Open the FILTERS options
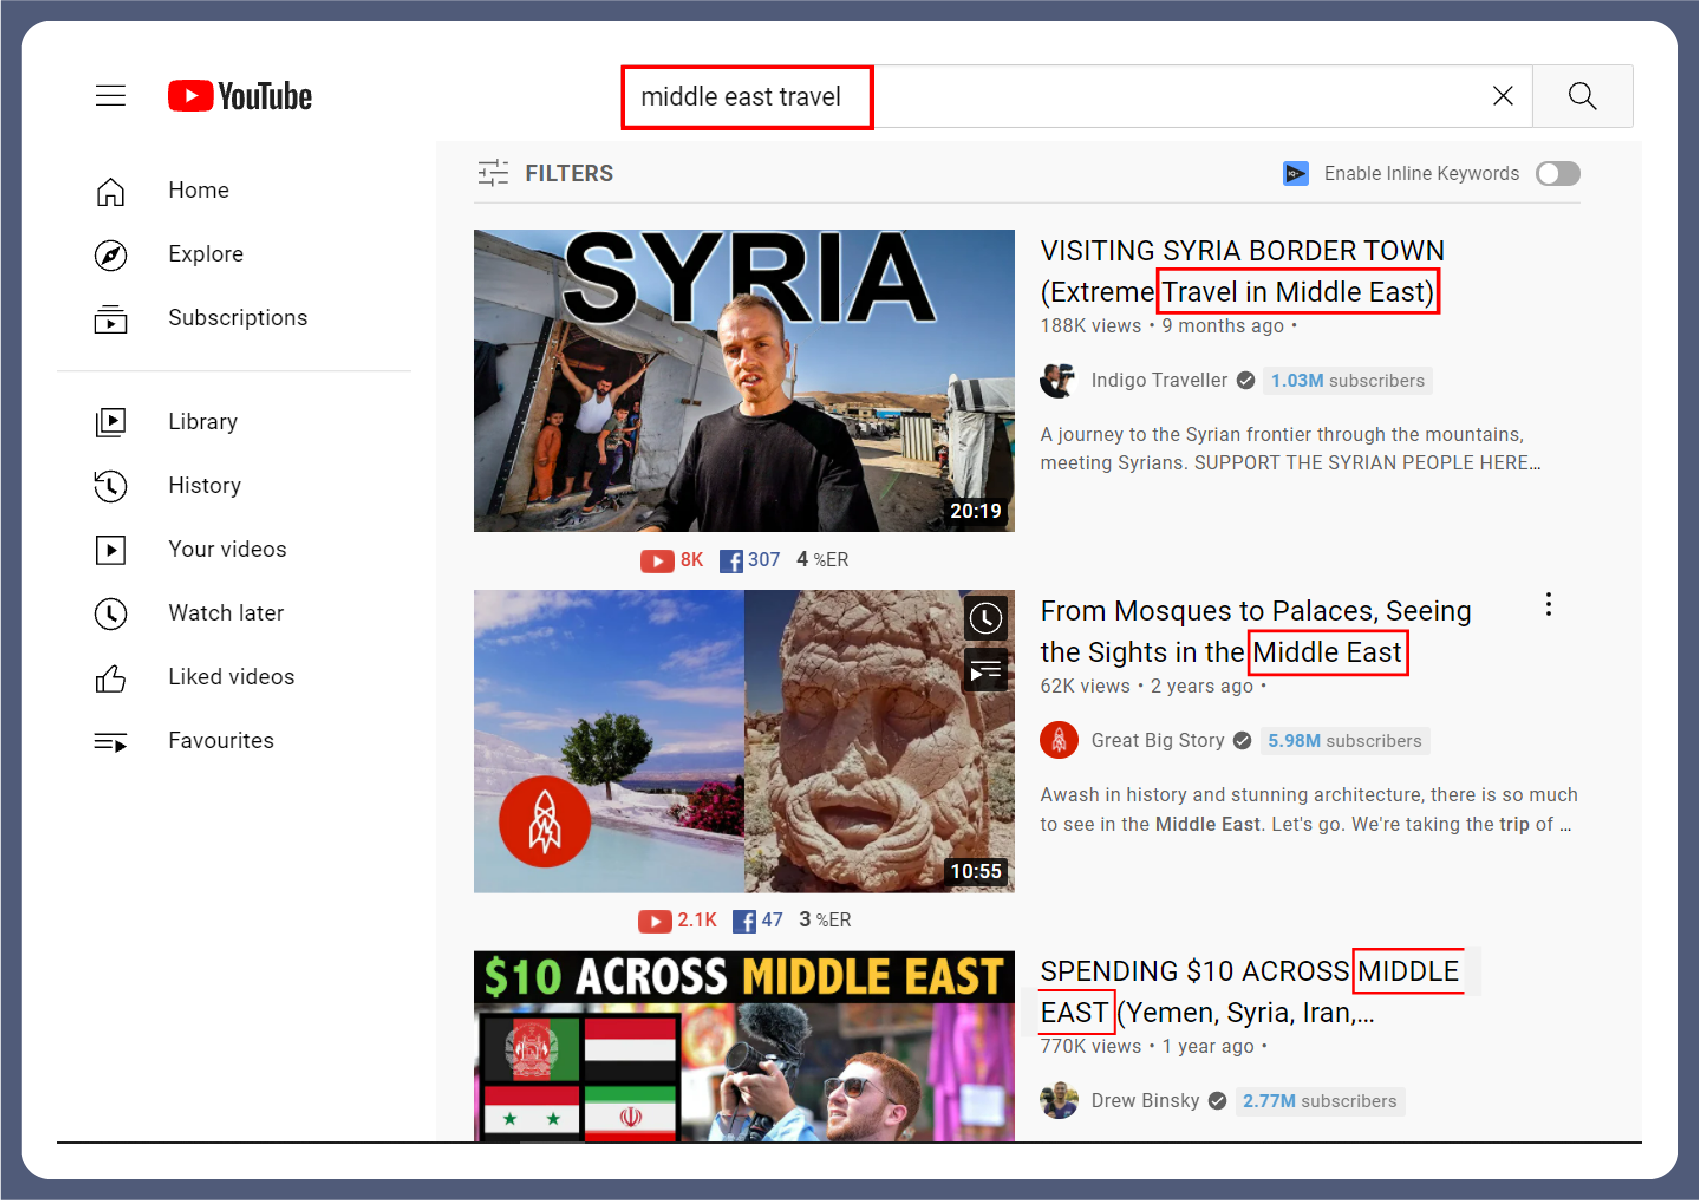Viewport: 1699px width, 1201px height. tap(546, 173)
